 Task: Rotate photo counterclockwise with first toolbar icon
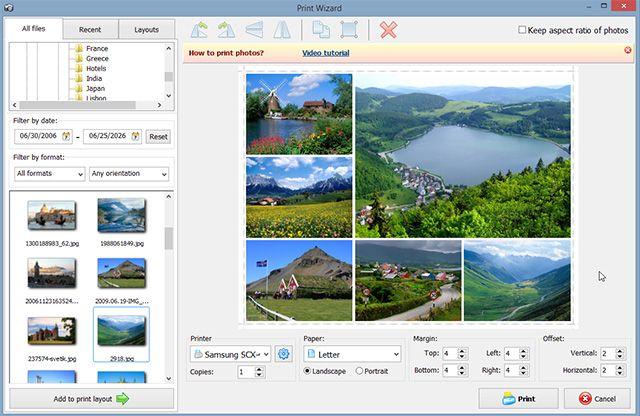(199, 30)
